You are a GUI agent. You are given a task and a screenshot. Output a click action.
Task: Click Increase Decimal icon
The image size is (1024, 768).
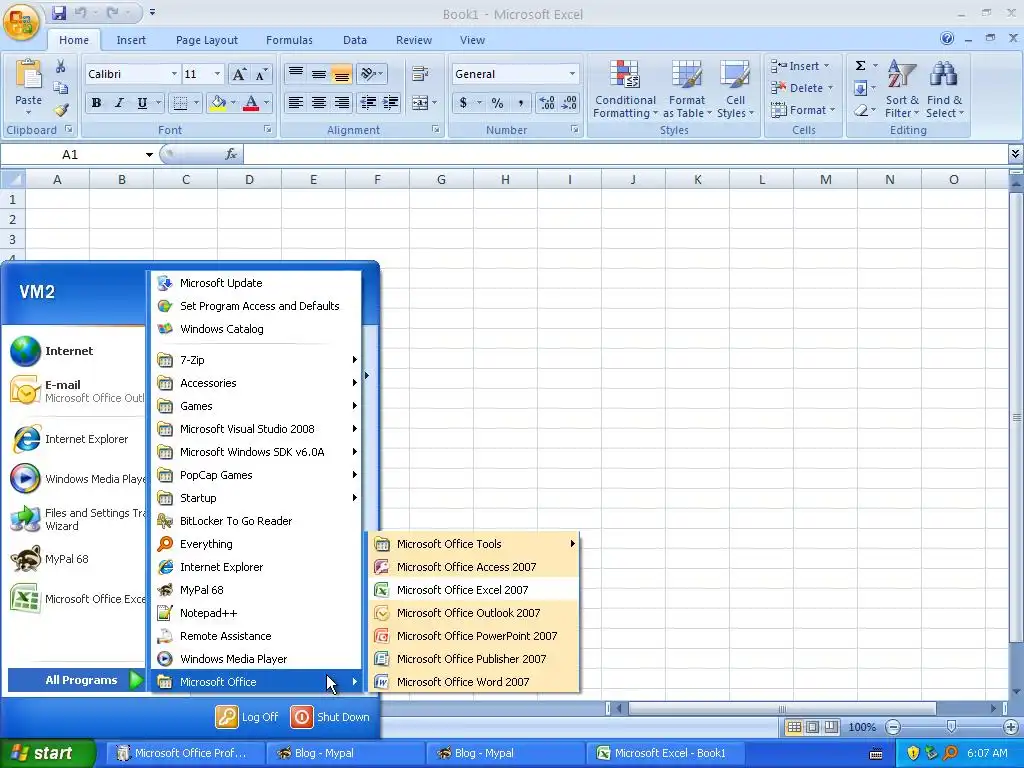[547, 103]
